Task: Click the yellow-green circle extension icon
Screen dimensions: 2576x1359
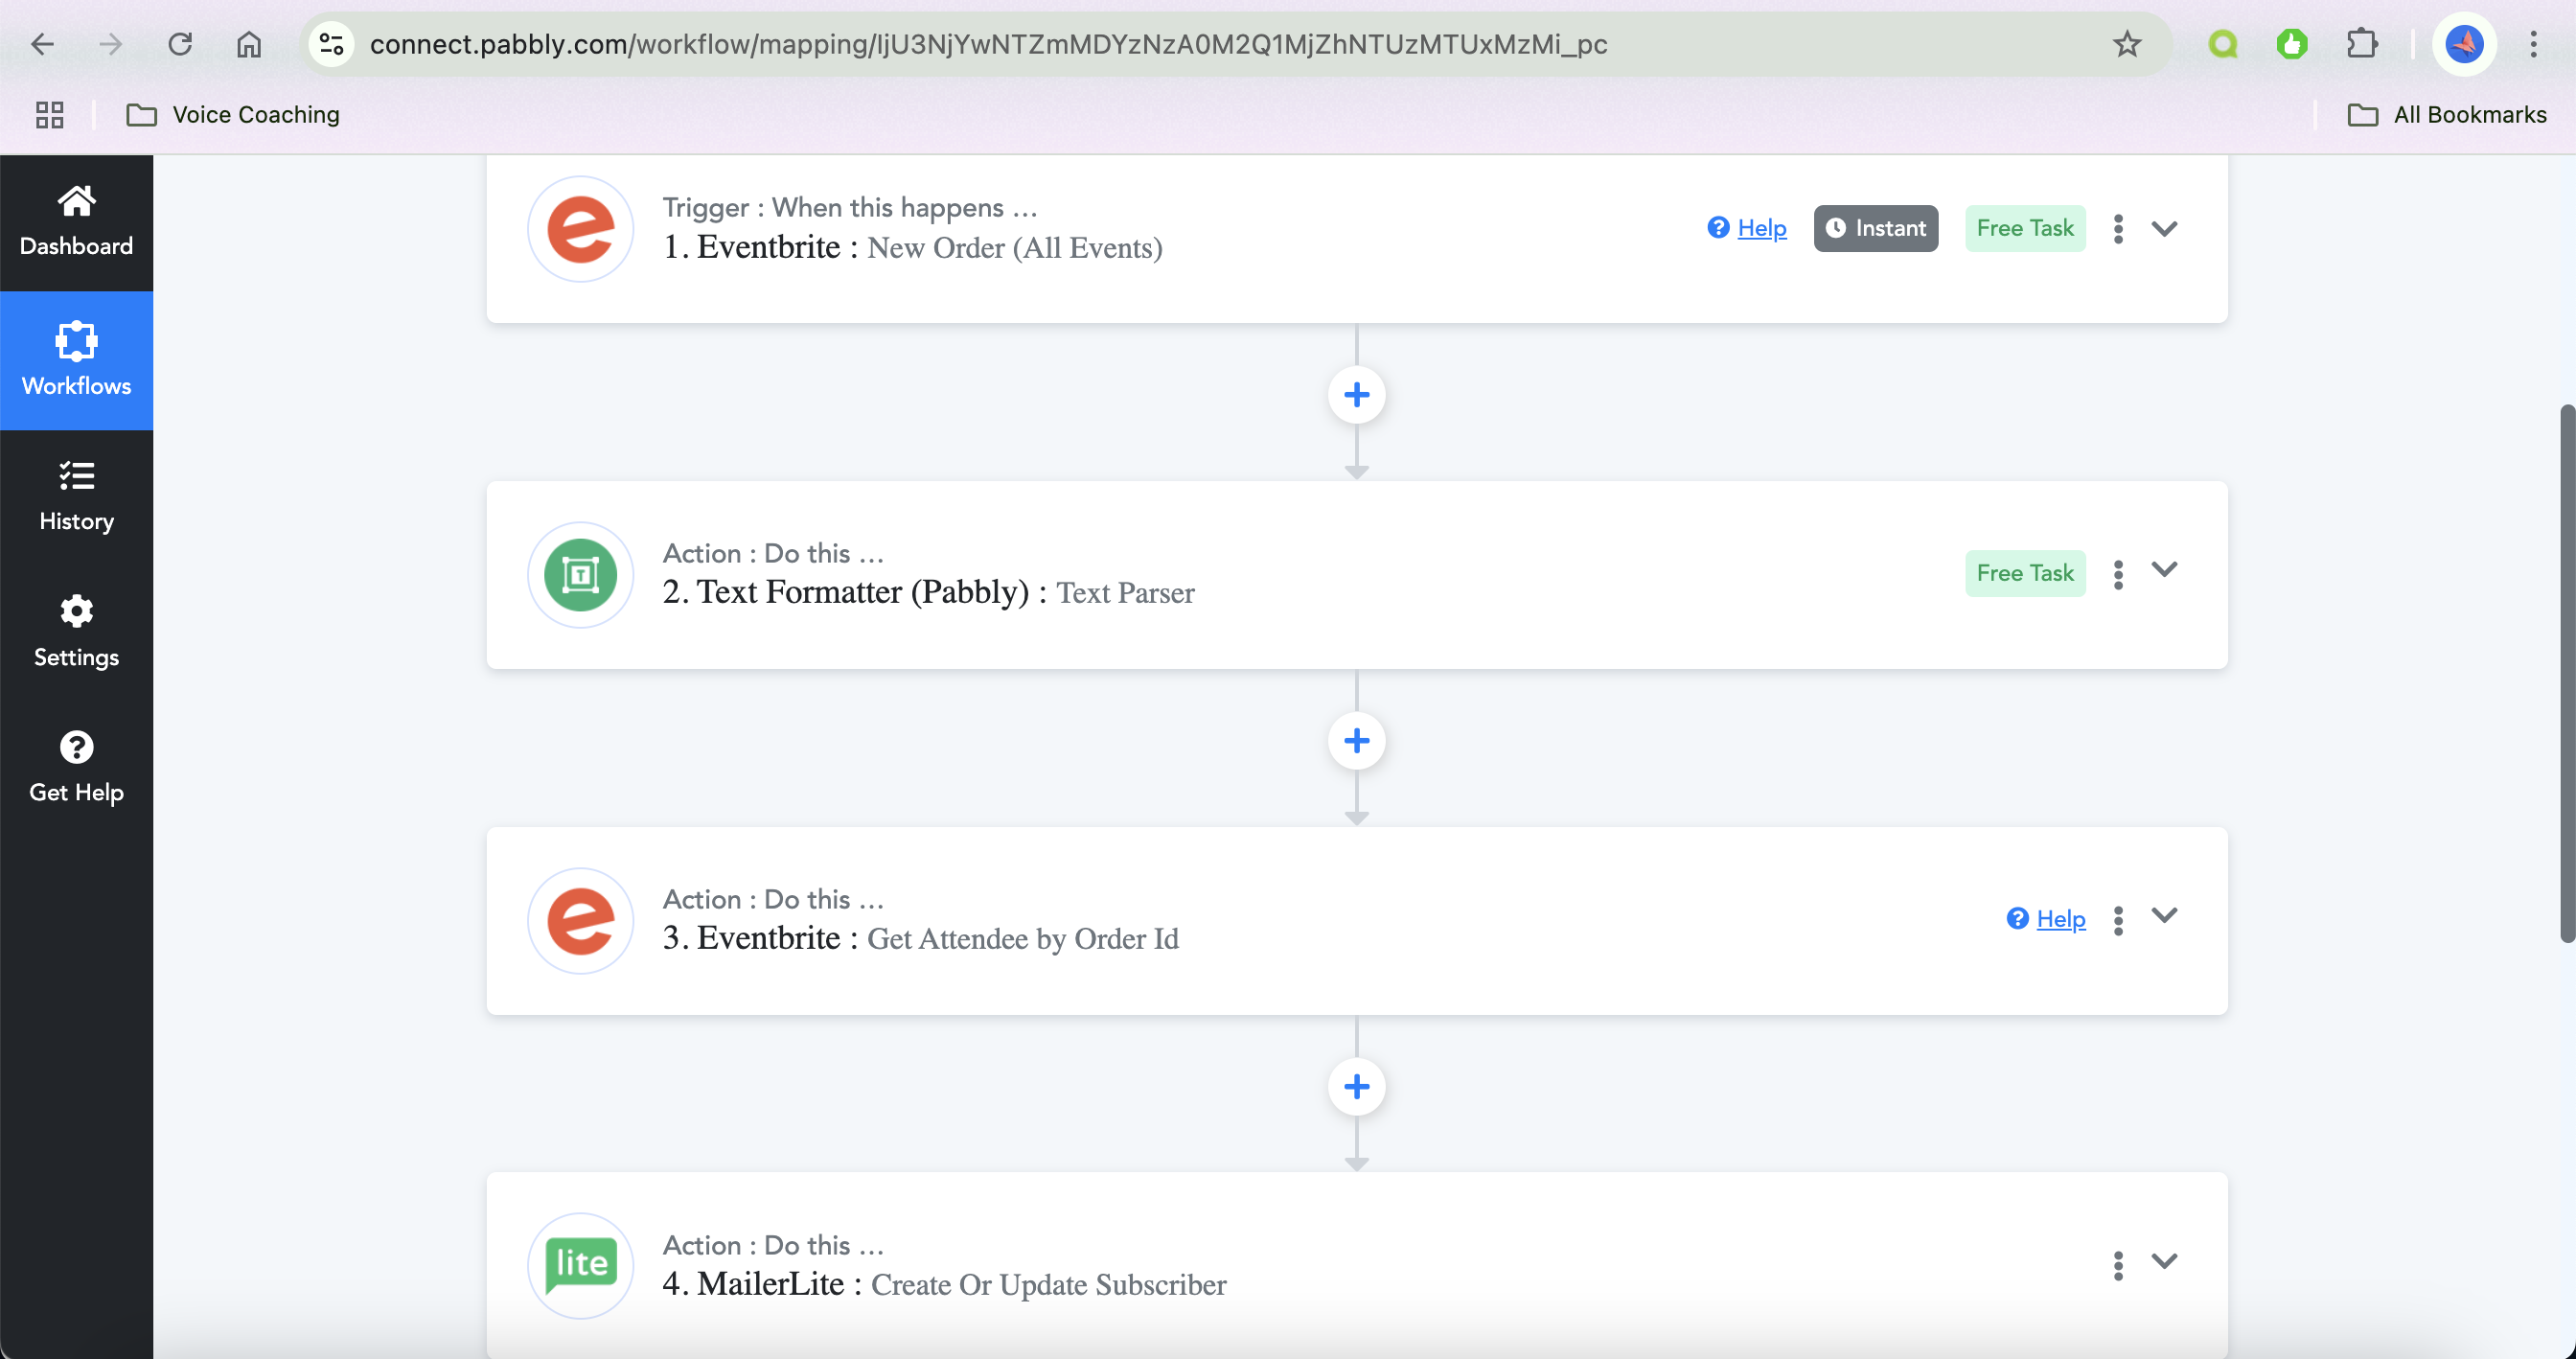Action: (2222, 44)
